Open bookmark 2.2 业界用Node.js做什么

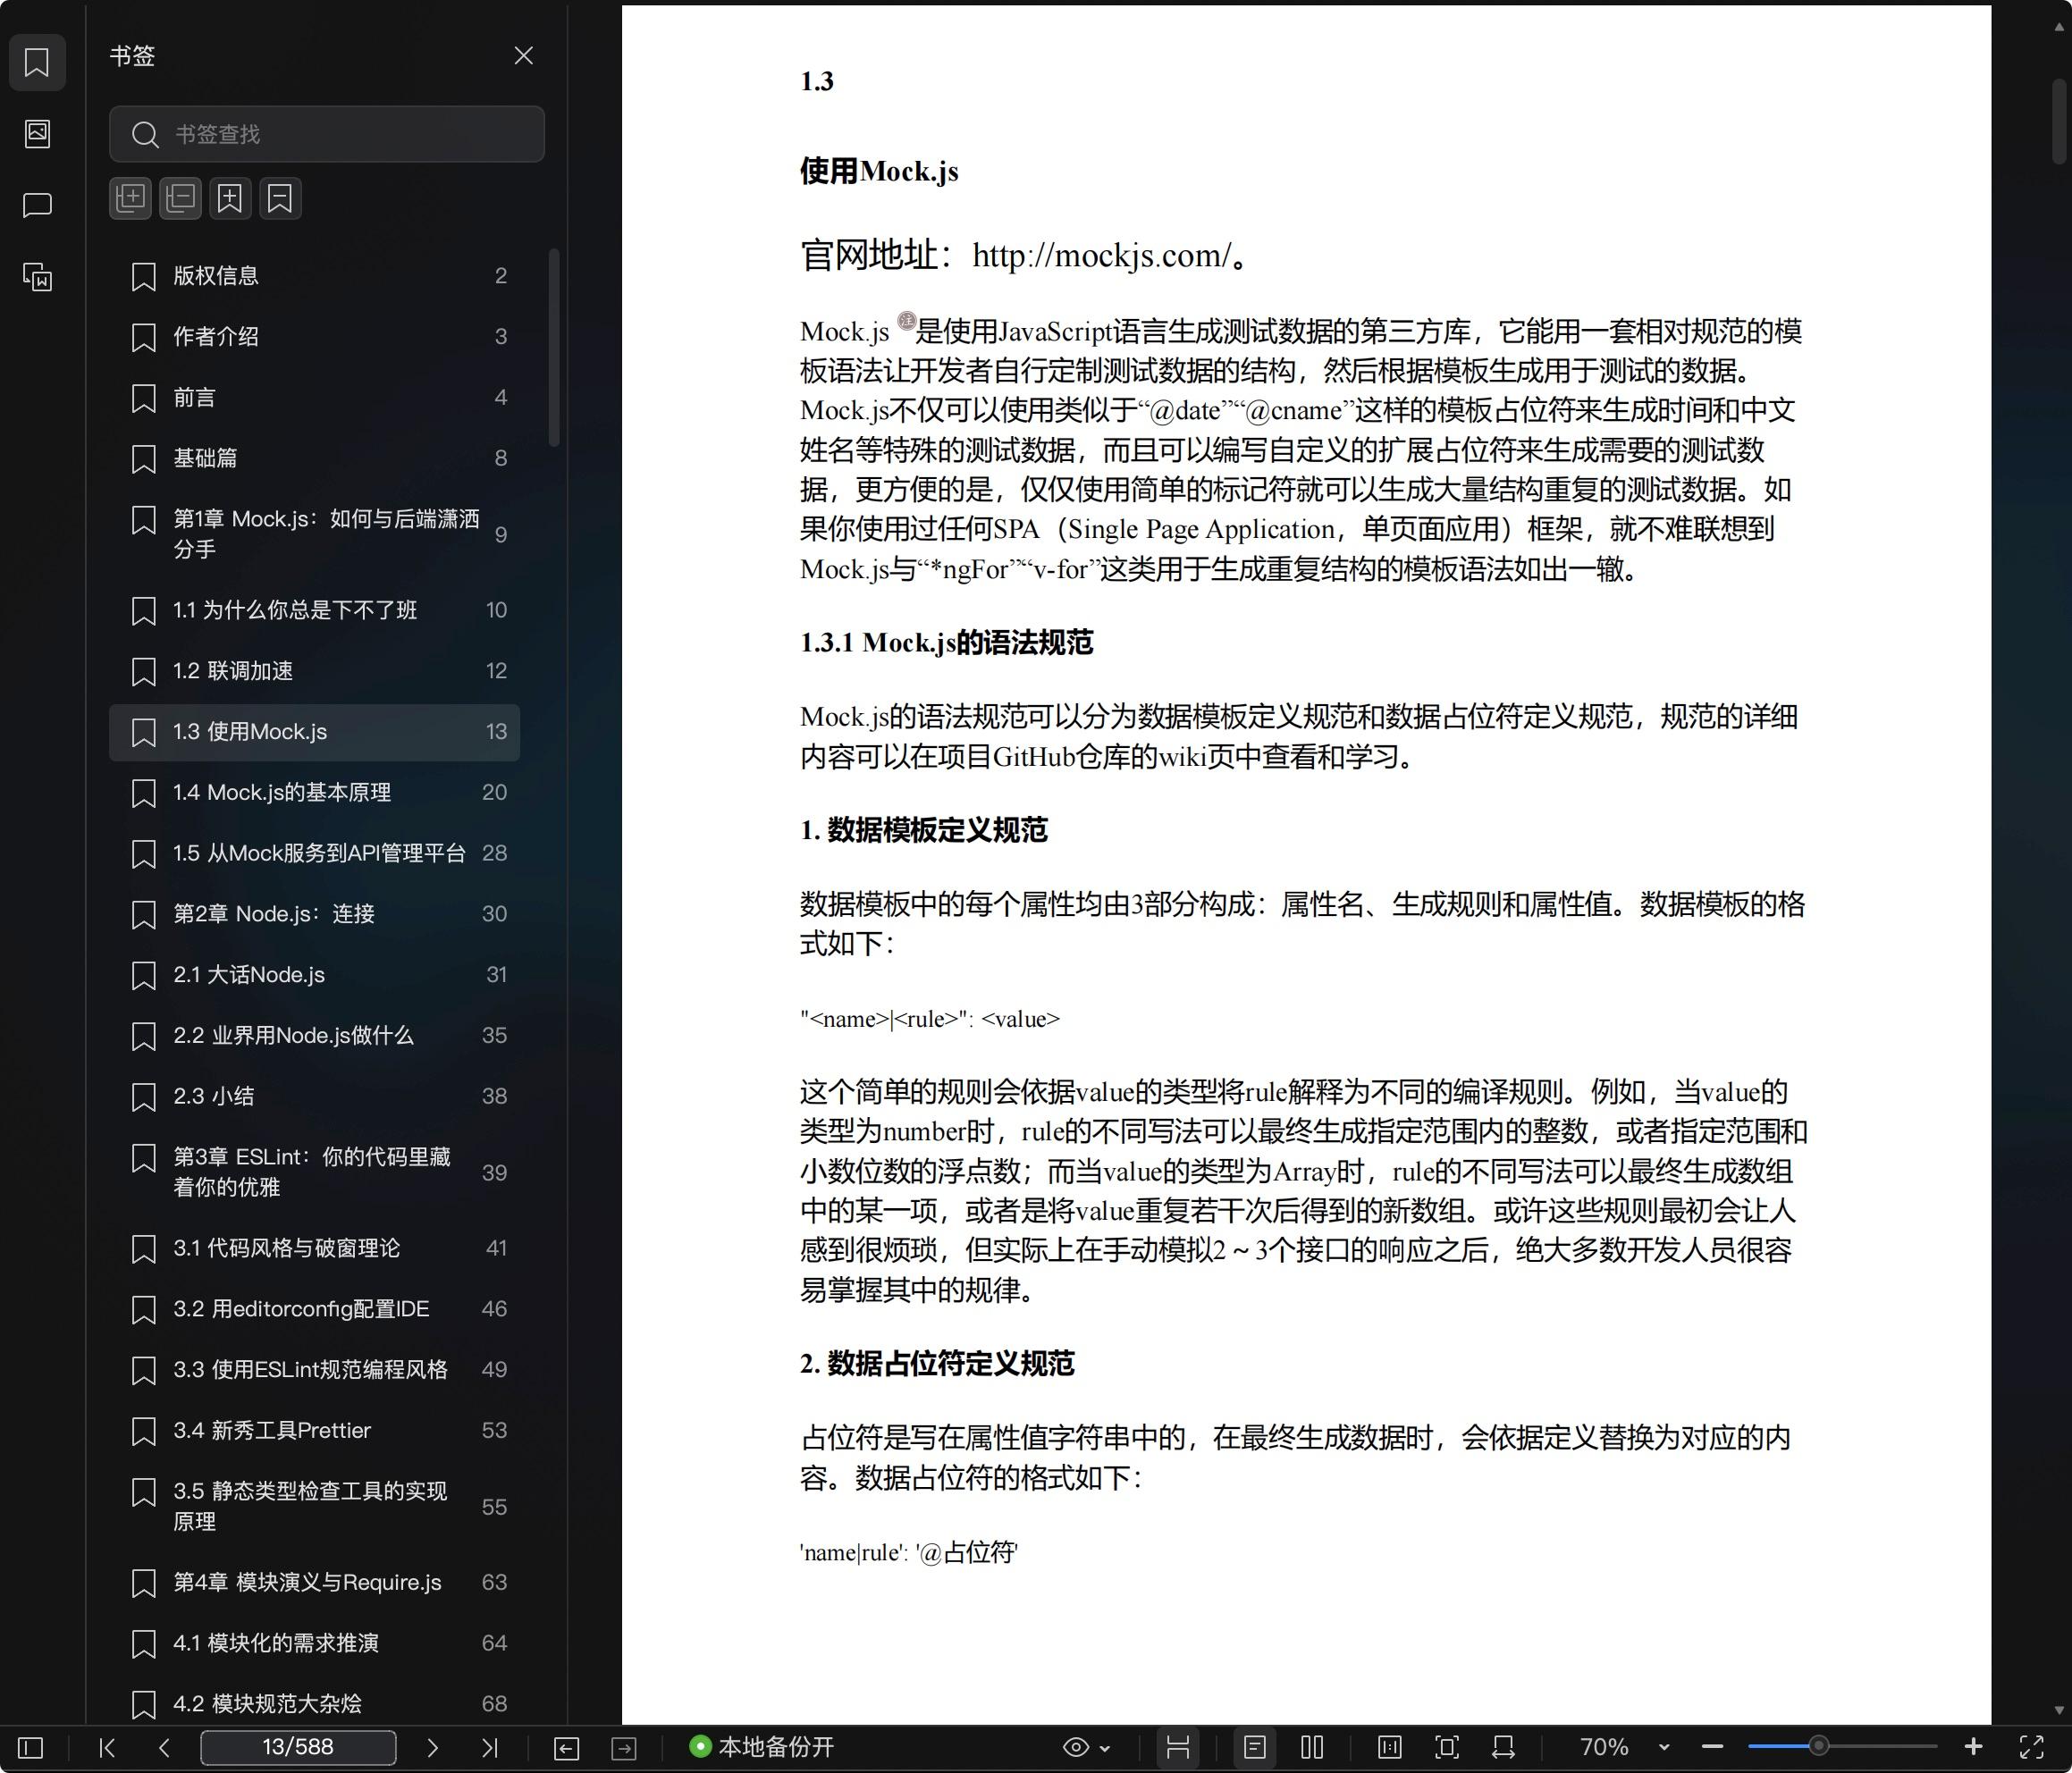[x=315, y=1035]
